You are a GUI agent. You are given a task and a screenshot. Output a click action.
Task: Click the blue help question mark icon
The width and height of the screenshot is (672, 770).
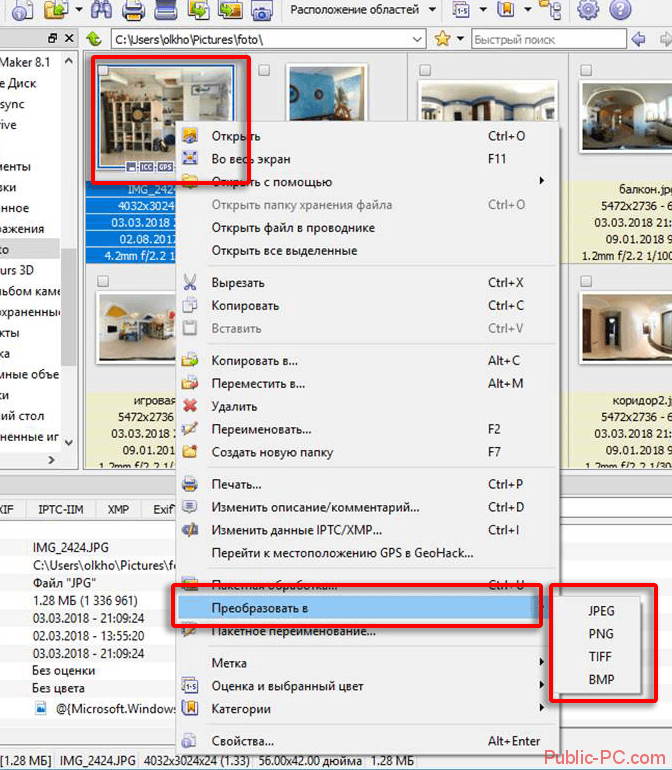click(x=621, y=11)
